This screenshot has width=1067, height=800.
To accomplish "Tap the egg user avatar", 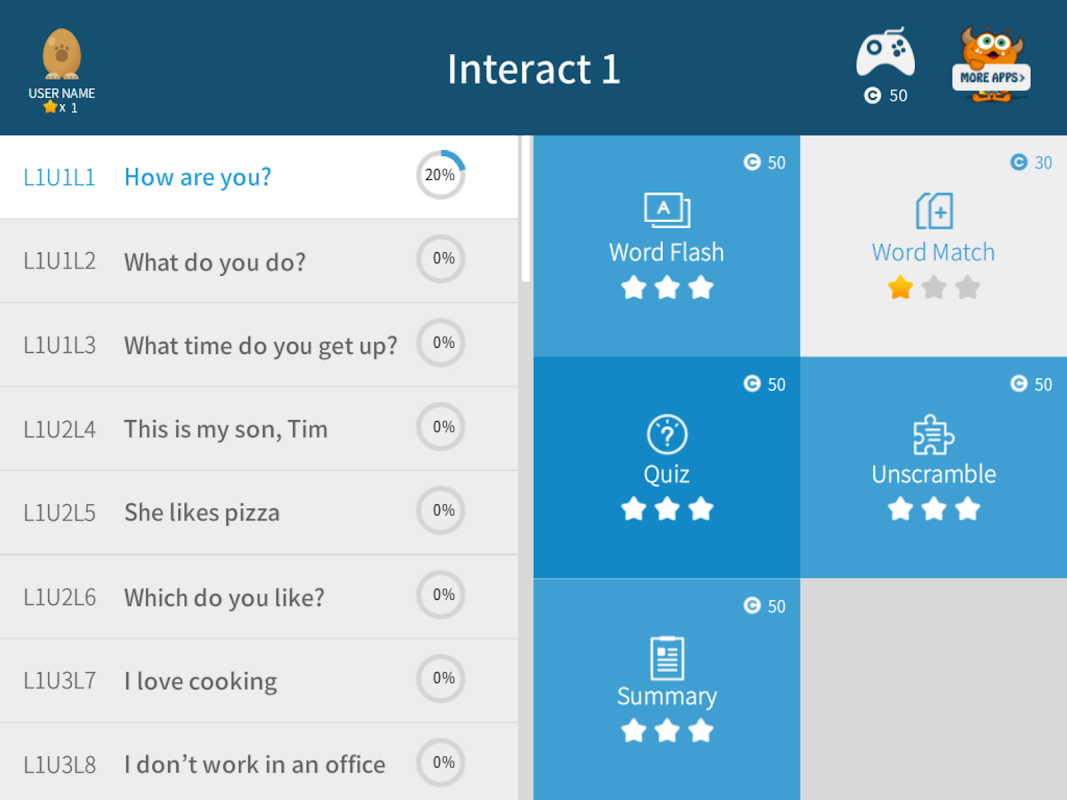I will coord(62,55).
